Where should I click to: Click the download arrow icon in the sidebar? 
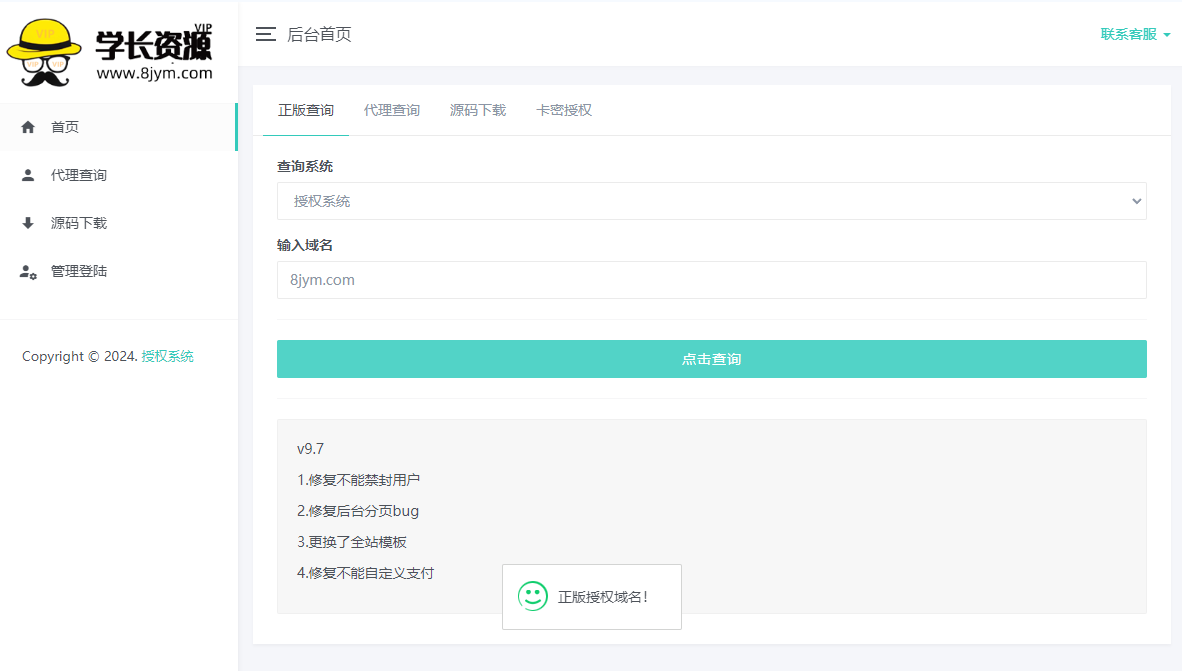click(28, 223)
